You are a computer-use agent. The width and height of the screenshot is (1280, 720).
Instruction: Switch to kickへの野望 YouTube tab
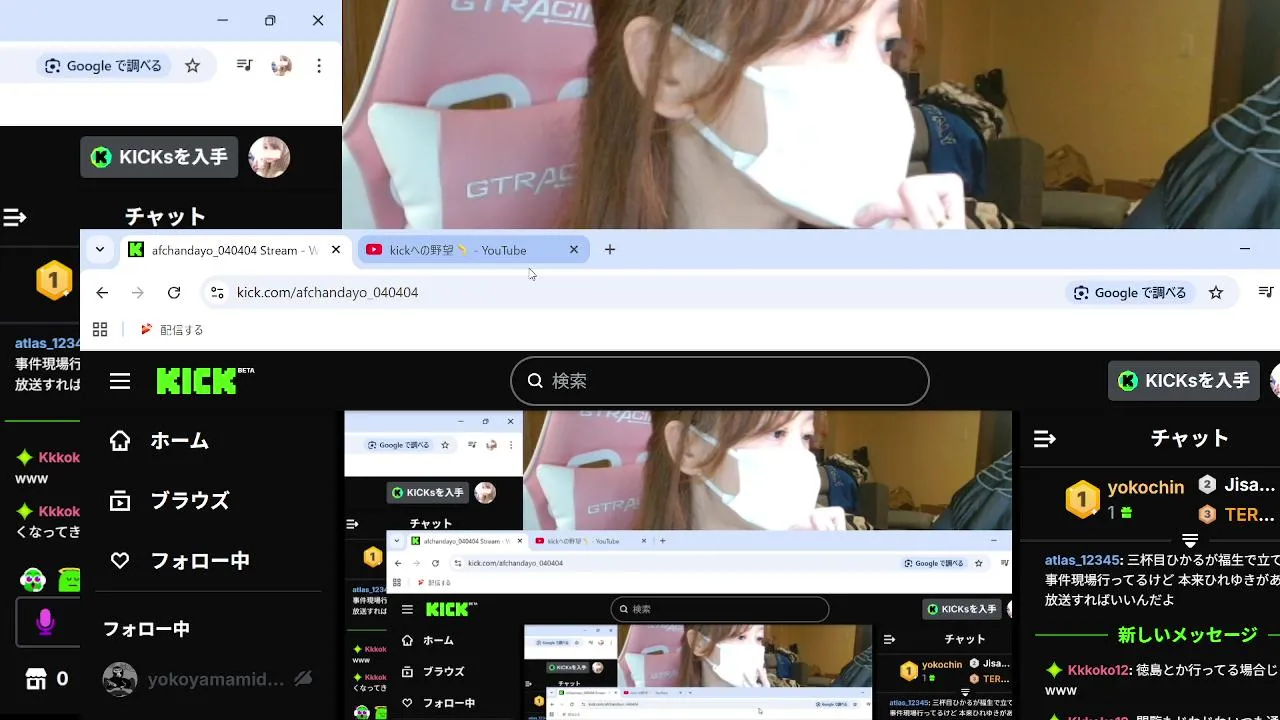474,250
